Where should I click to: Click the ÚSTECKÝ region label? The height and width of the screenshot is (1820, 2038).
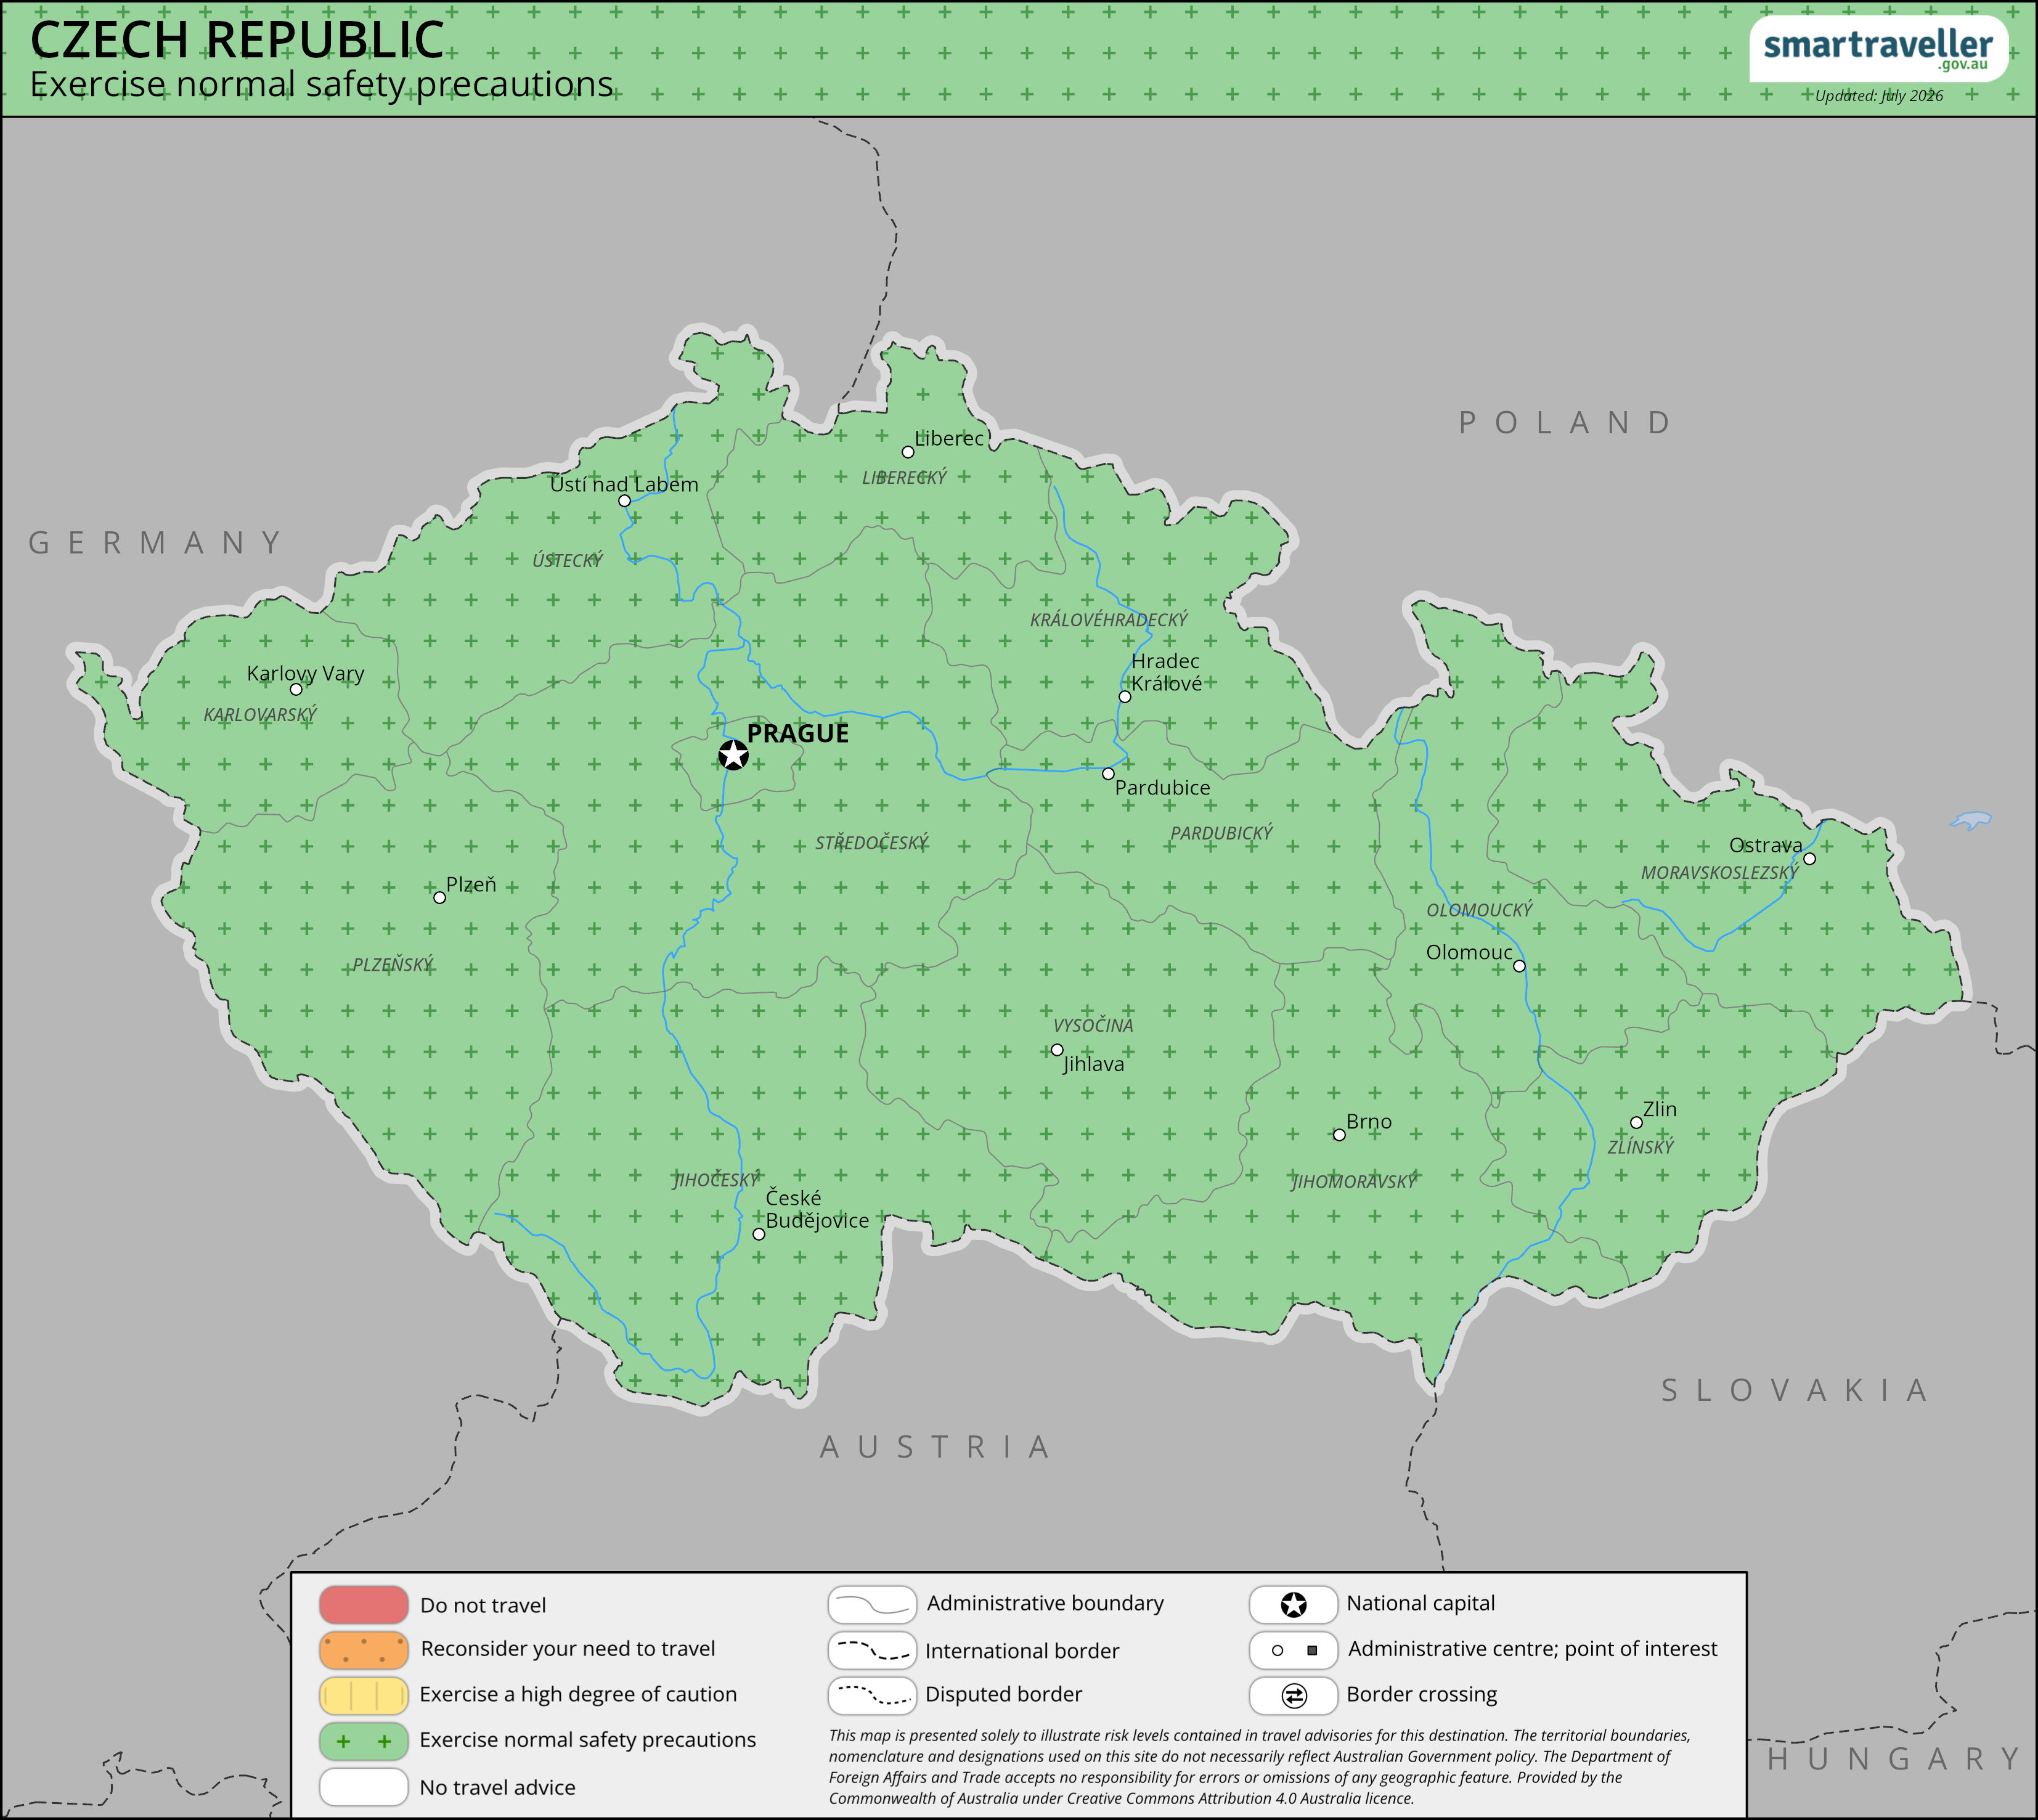pos(567,560)
